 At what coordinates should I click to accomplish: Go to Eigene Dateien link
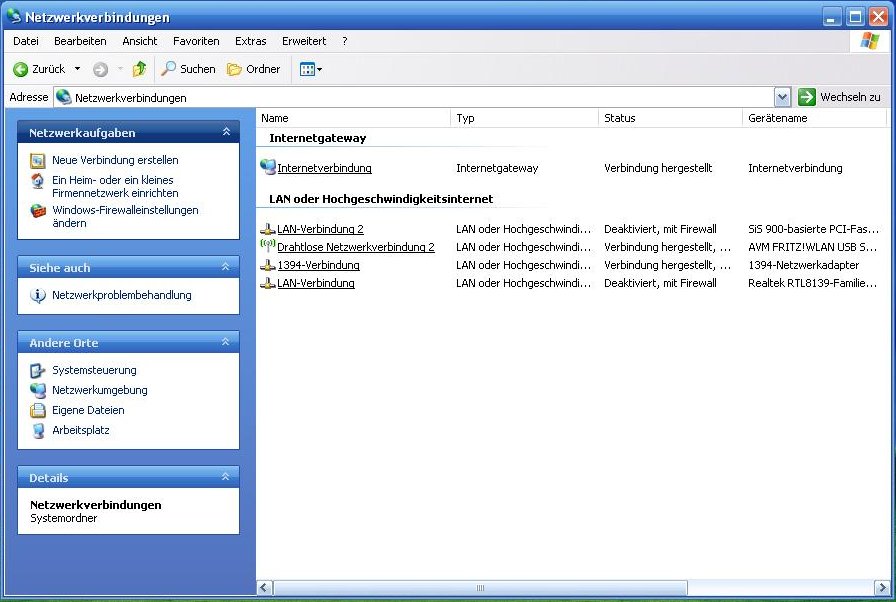pyautogui.click(x=88, y=410)
